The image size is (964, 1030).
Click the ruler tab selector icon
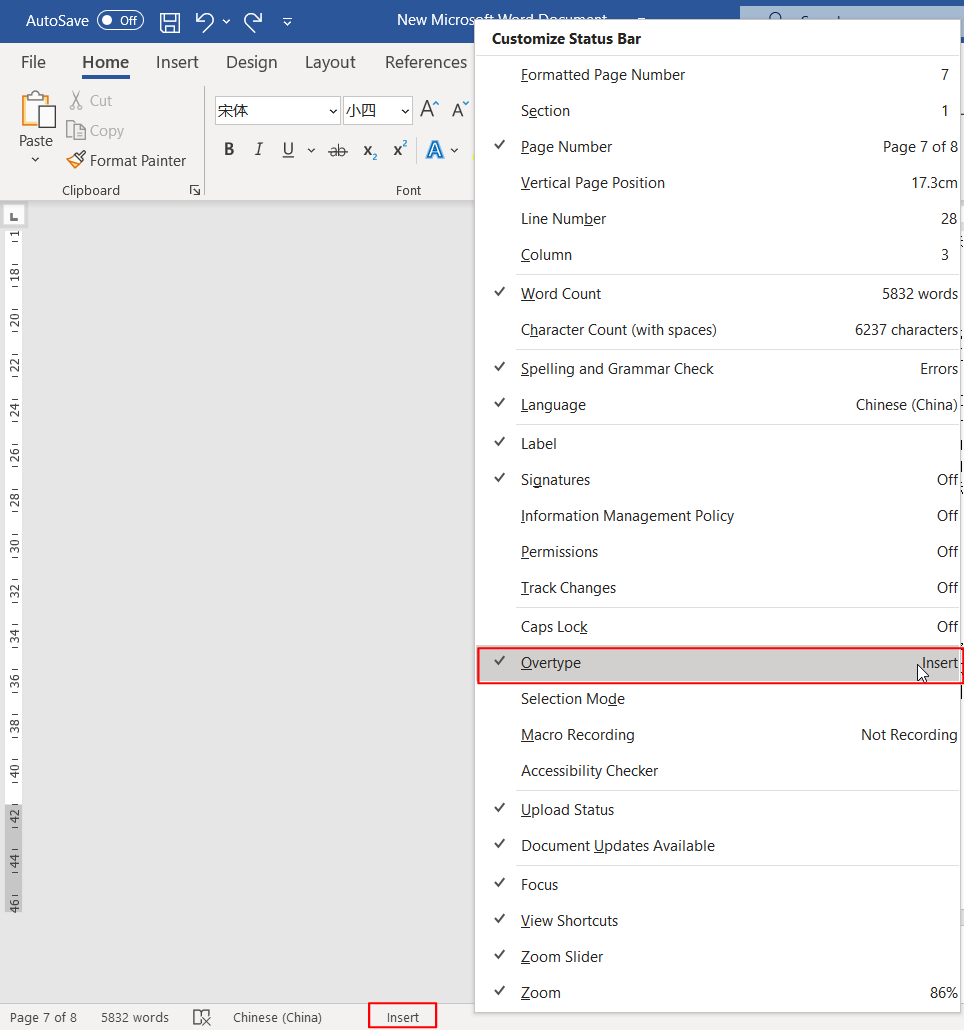tap(14, 216)
